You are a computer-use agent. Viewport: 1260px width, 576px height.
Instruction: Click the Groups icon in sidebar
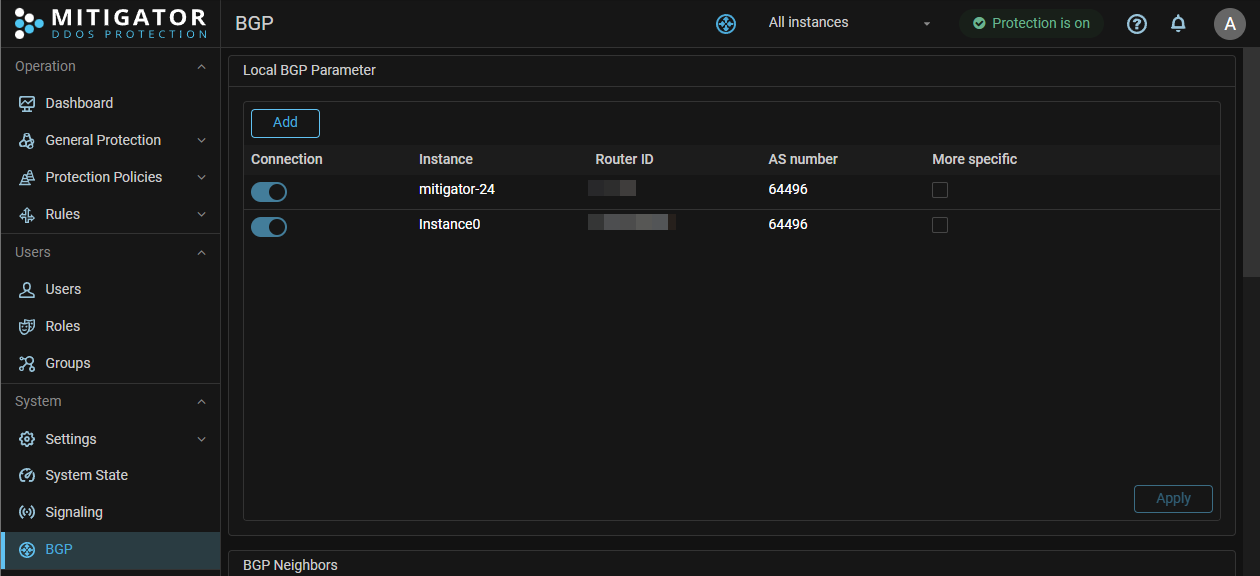[27, 363]
